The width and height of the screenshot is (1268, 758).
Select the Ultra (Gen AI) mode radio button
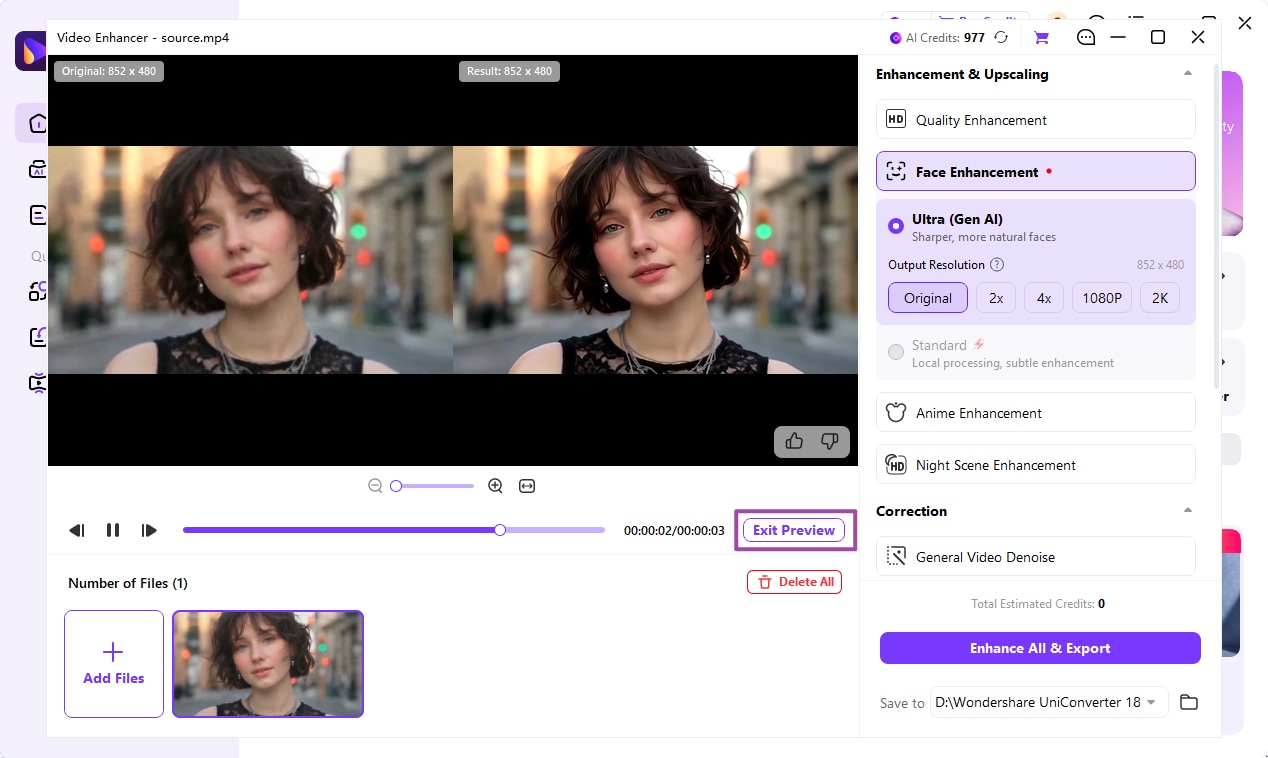click(896, 226)
